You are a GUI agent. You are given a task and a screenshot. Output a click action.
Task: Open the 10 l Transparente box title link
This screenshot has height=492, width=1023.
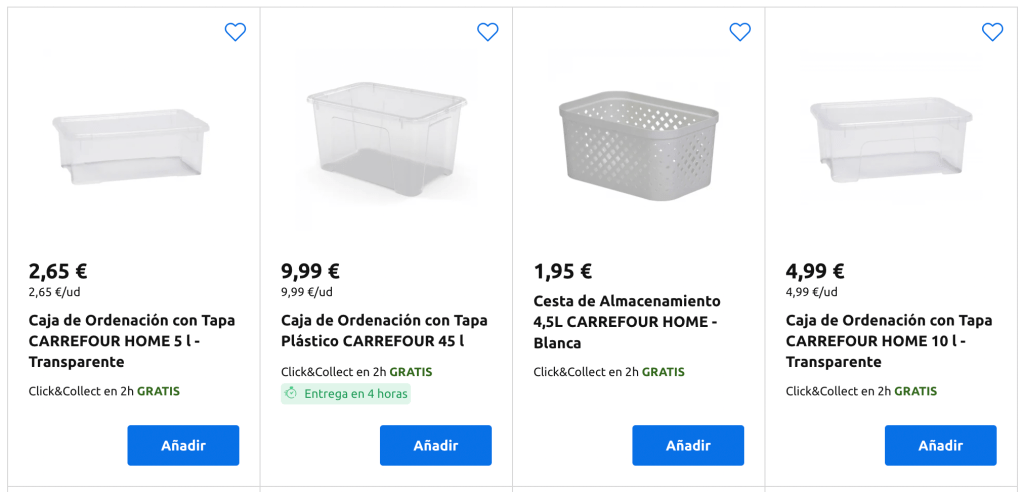click(889, 341)
